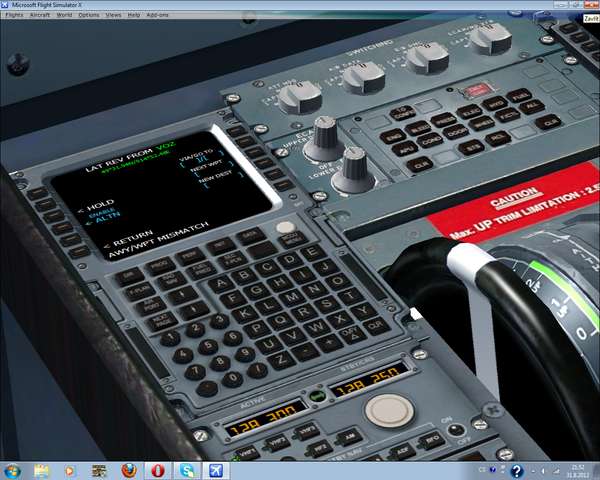The width and height of the screenshot is (600, 480).
Task: Open Firefox from the Windows taskbar
Action: pos(129,471)
